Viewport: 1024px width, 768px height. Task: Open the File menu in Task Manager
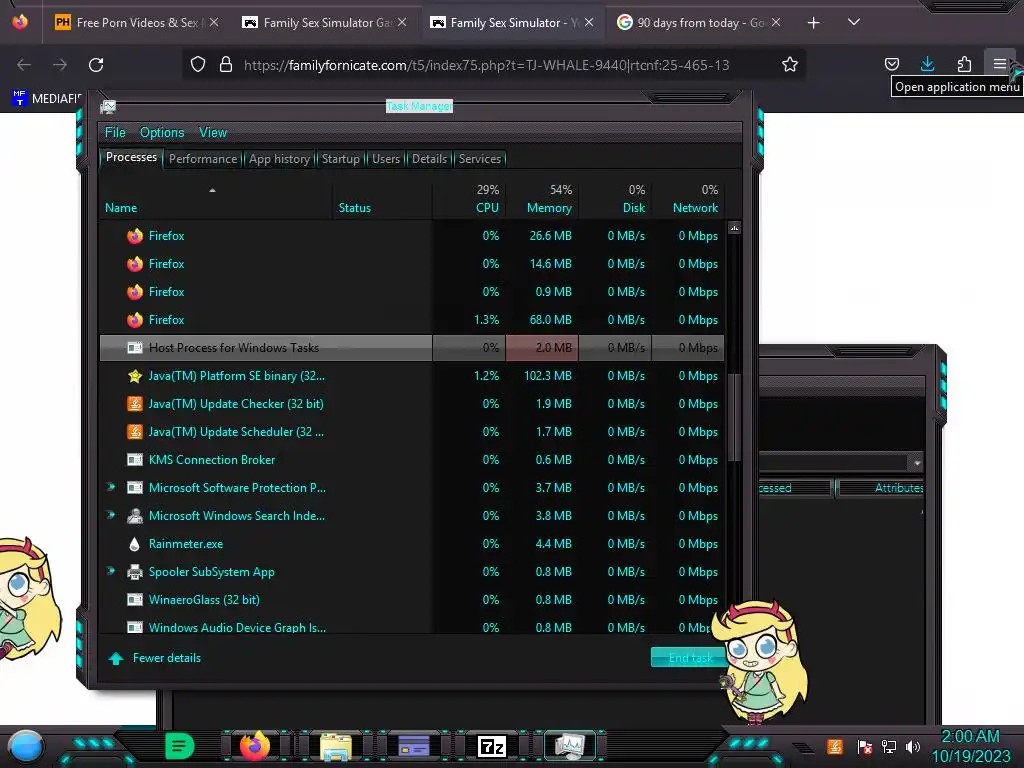tap(115, 133)
